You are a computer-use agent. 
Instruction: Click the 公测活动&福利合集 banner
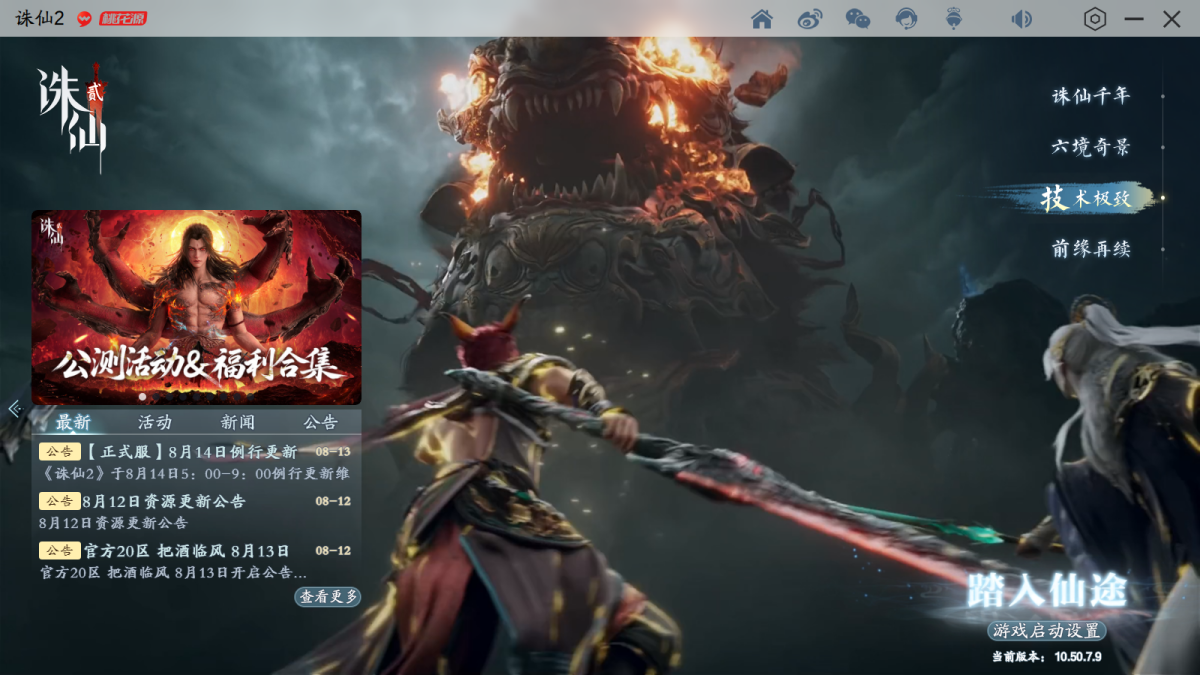197,307
